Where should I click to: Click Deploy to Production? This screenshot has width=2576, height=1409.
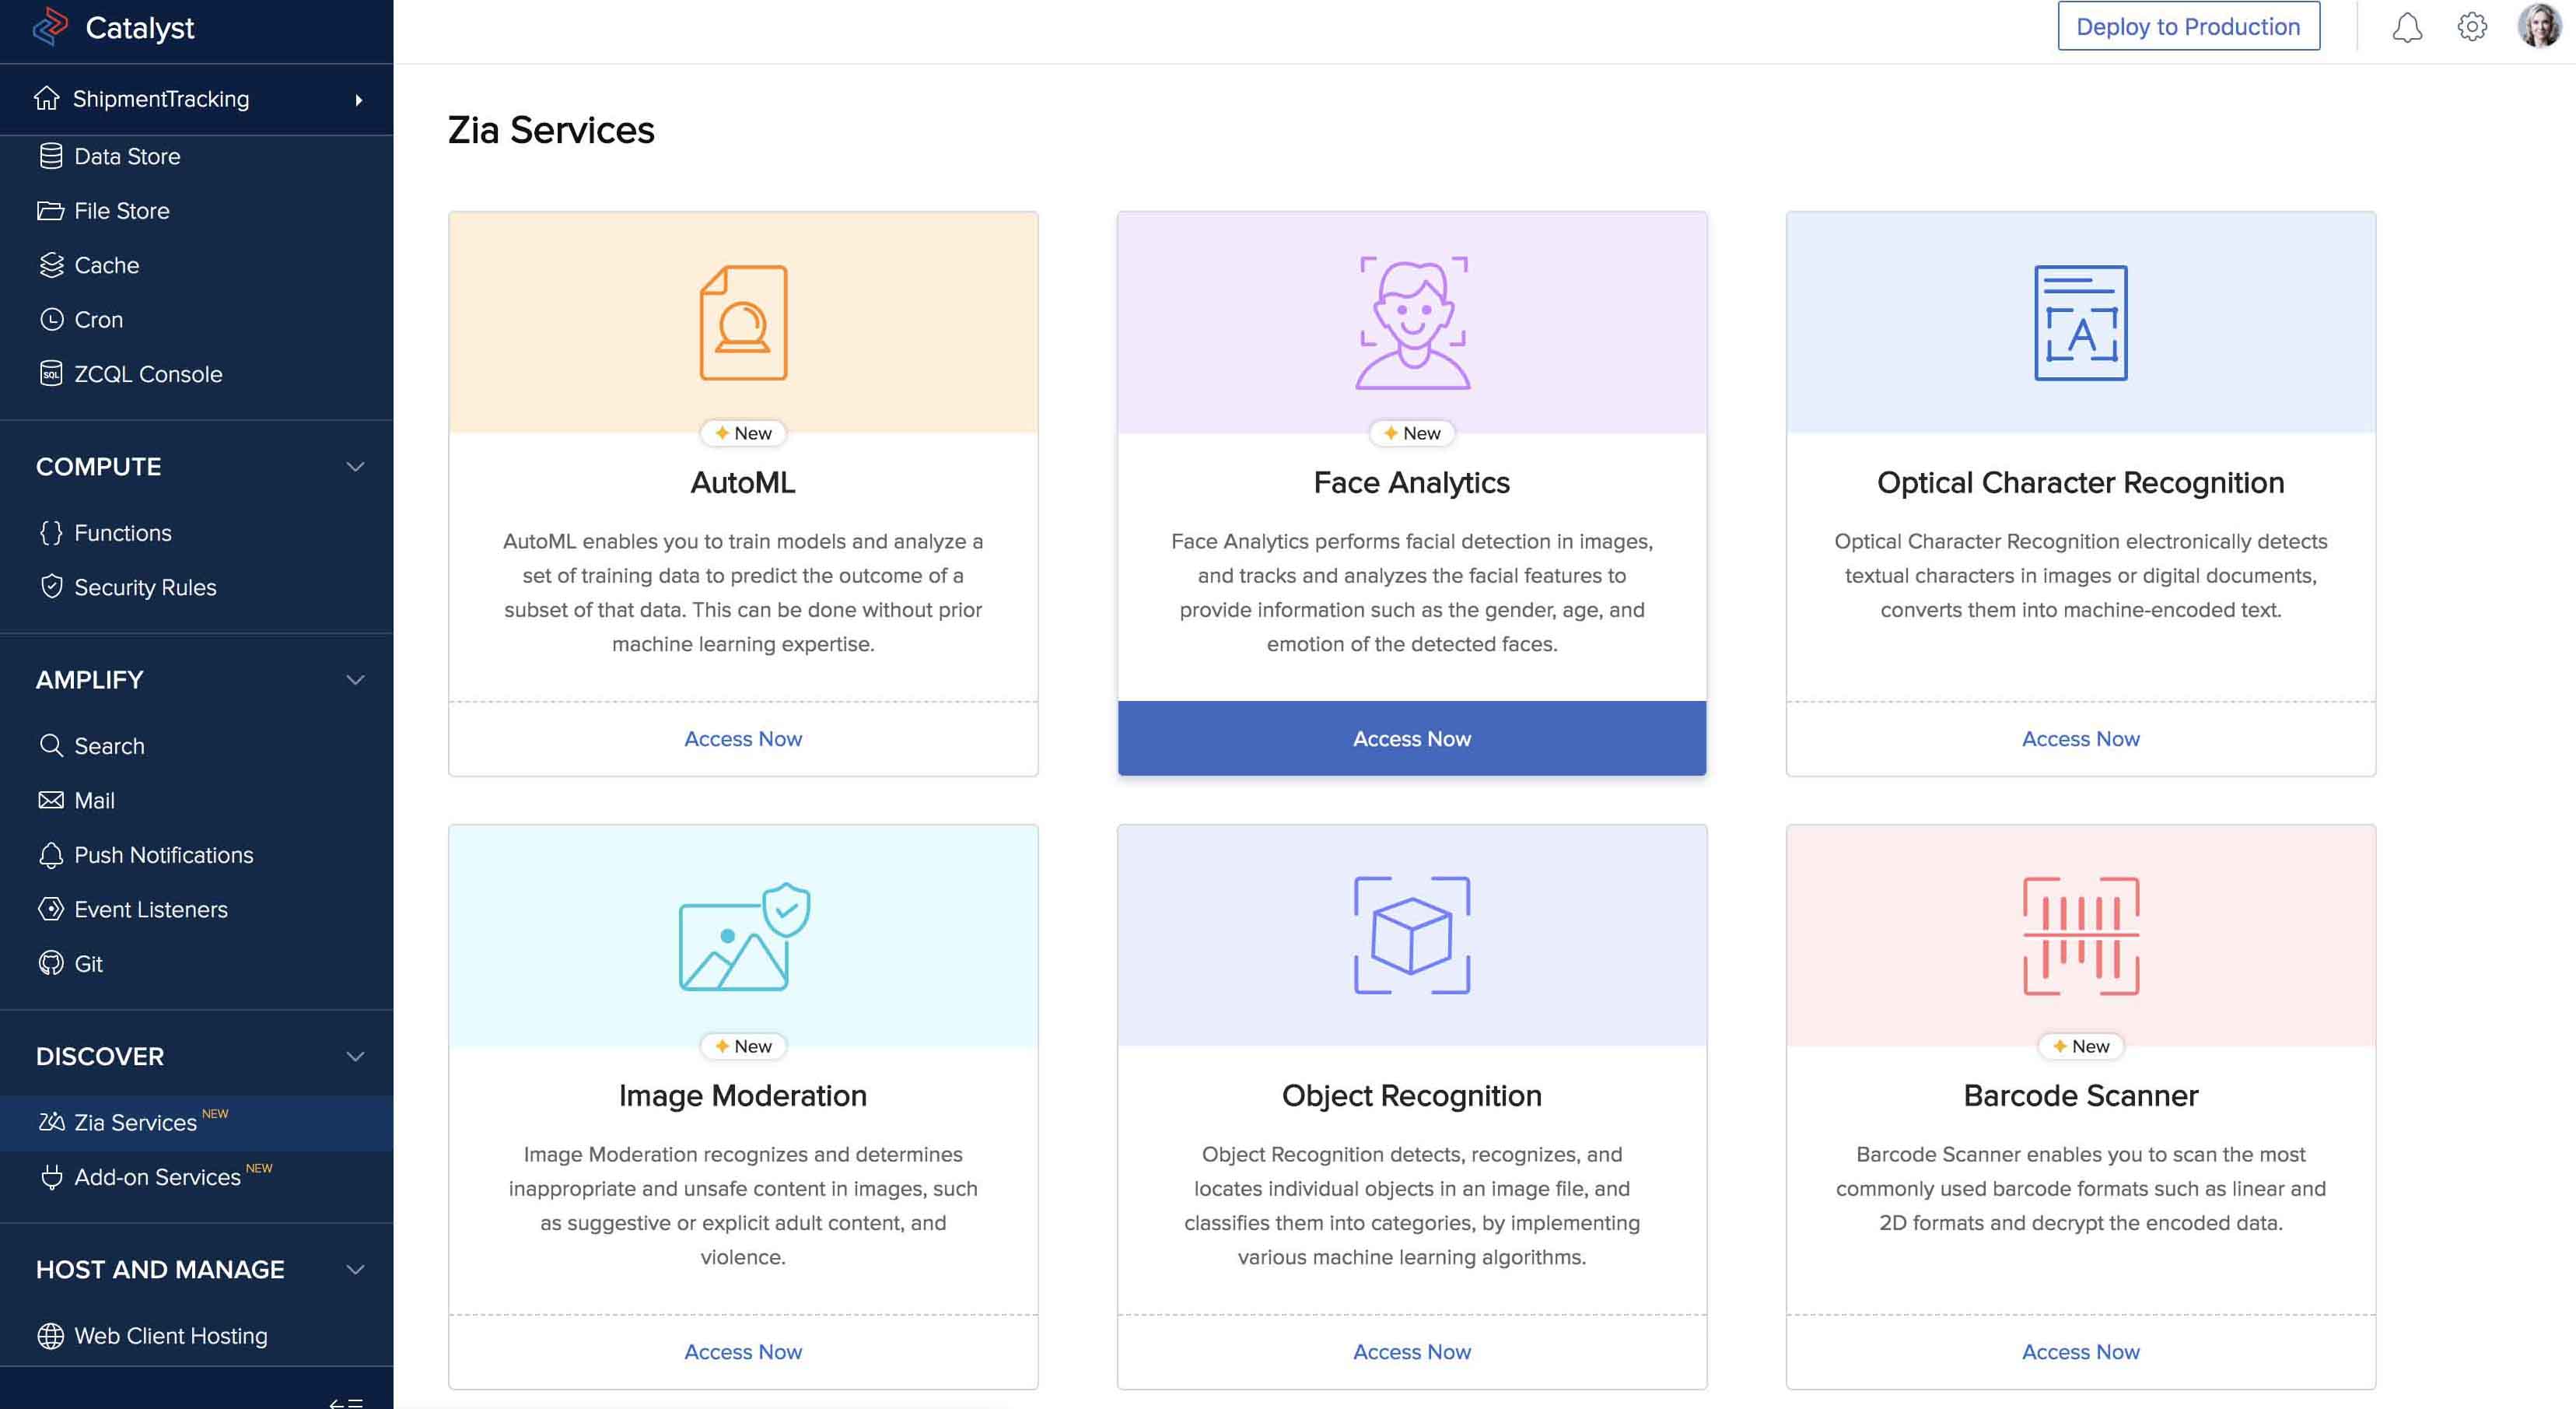click(2188, 26)
